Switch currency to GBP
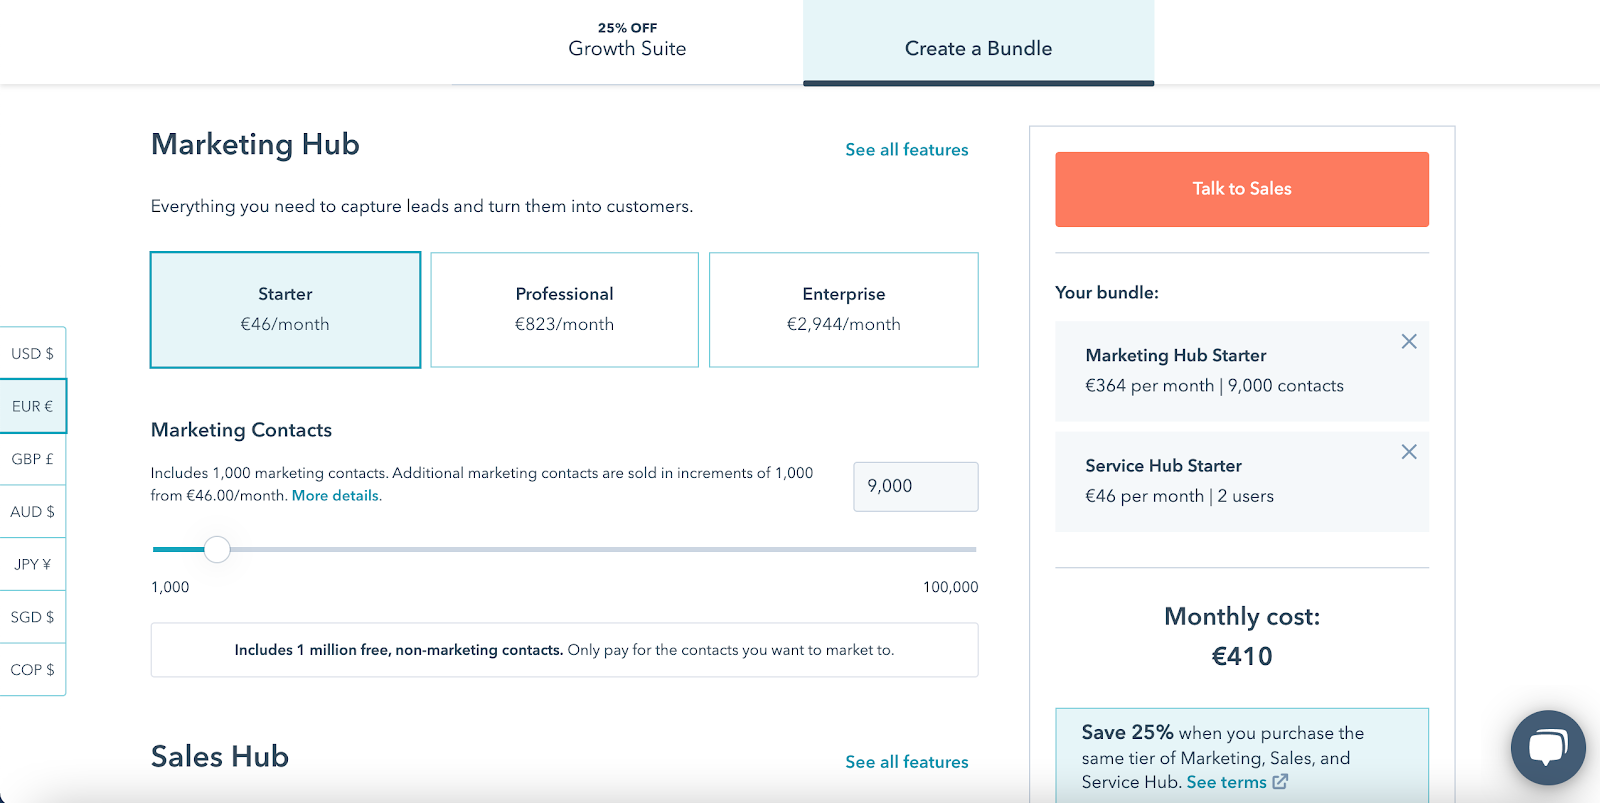 click(x=31, y=459)
